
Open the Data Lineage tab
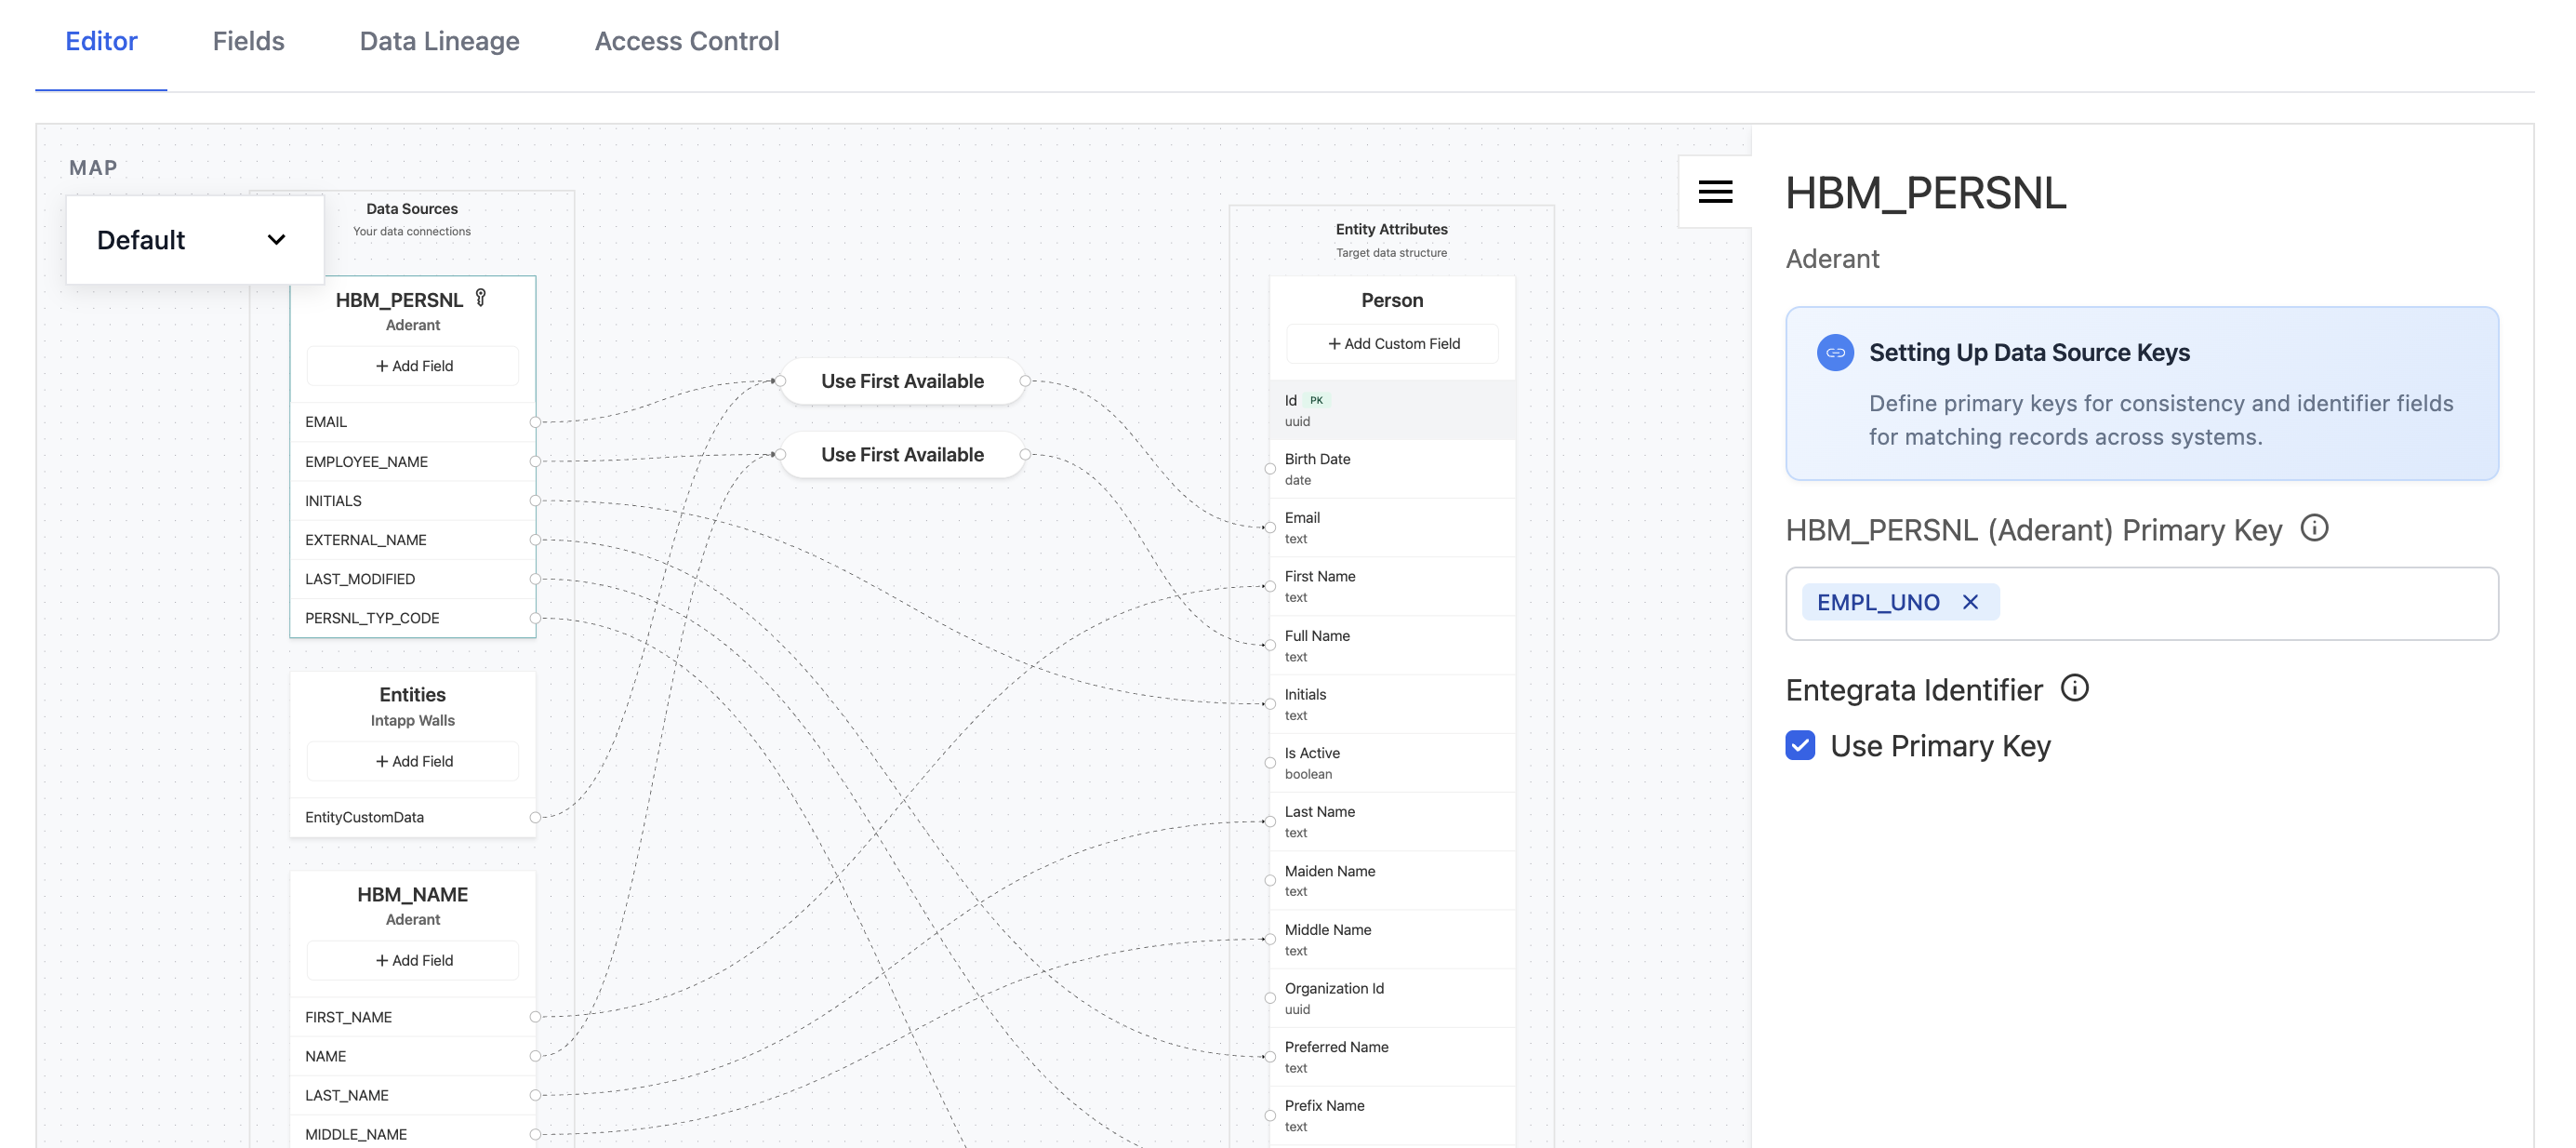pyautogui.click(x=439, y=41)
